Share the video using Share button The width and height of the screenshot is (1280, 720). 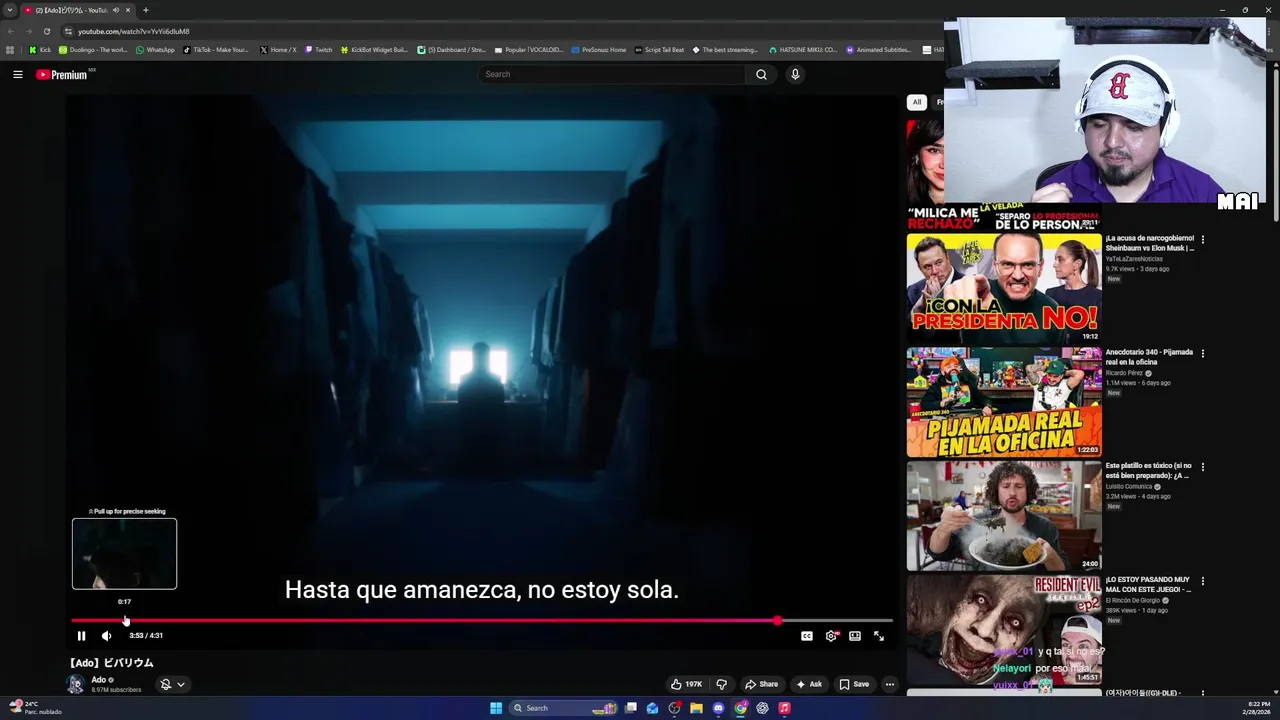pyautogui.click(x=762, y=684)
